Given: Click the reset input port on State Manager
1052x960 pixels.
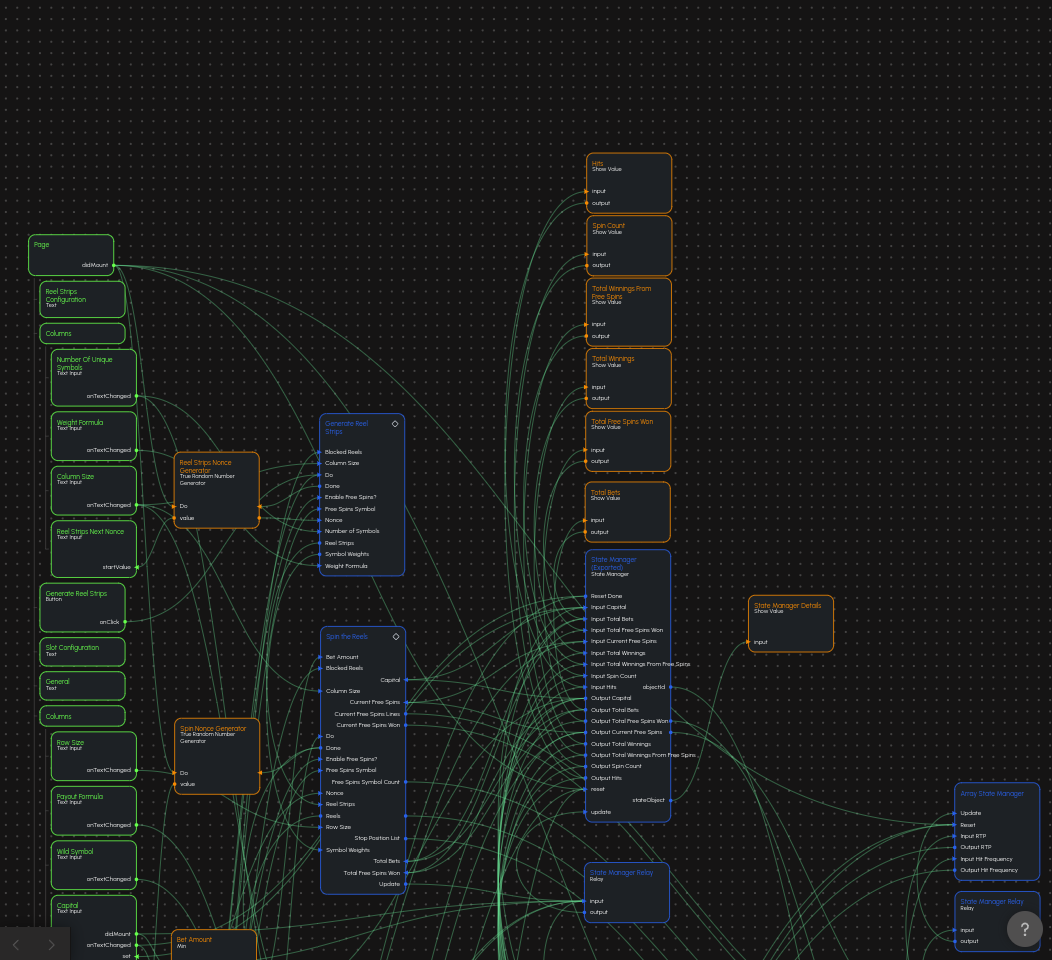Looking at the screenshot, I should tap(587, 789).
